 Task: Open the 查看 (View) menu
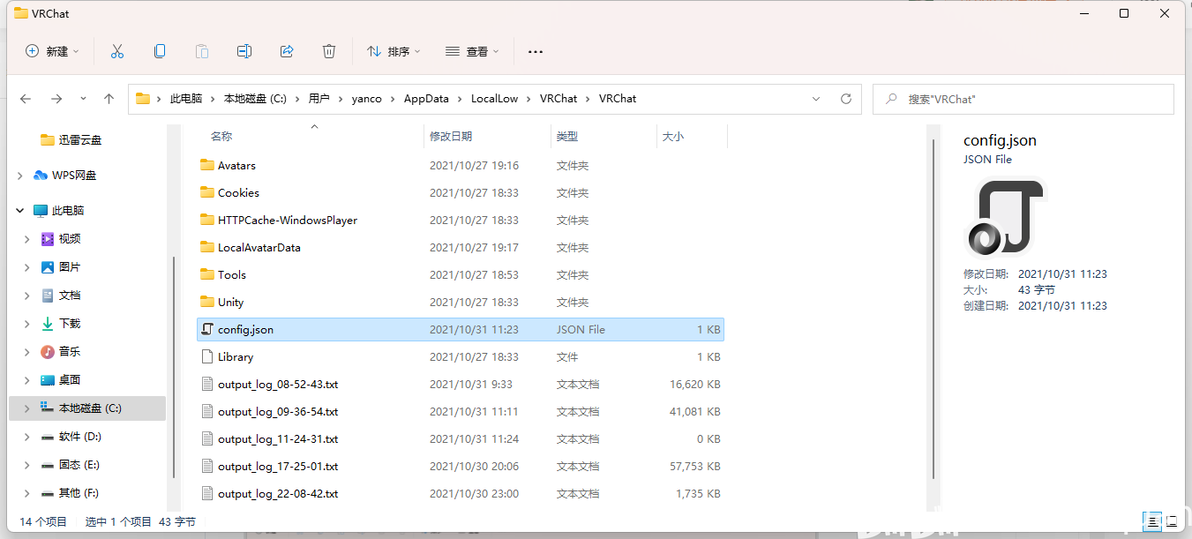coord(472,51)
